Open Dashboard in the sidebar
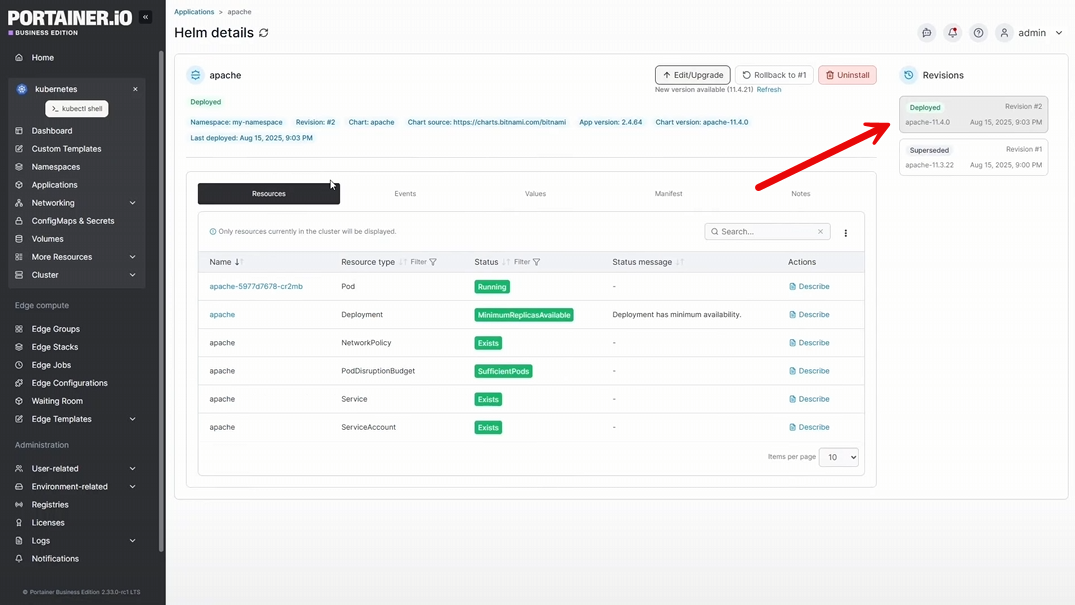This screenshot has width=1075, height=605. coord(51,131)
